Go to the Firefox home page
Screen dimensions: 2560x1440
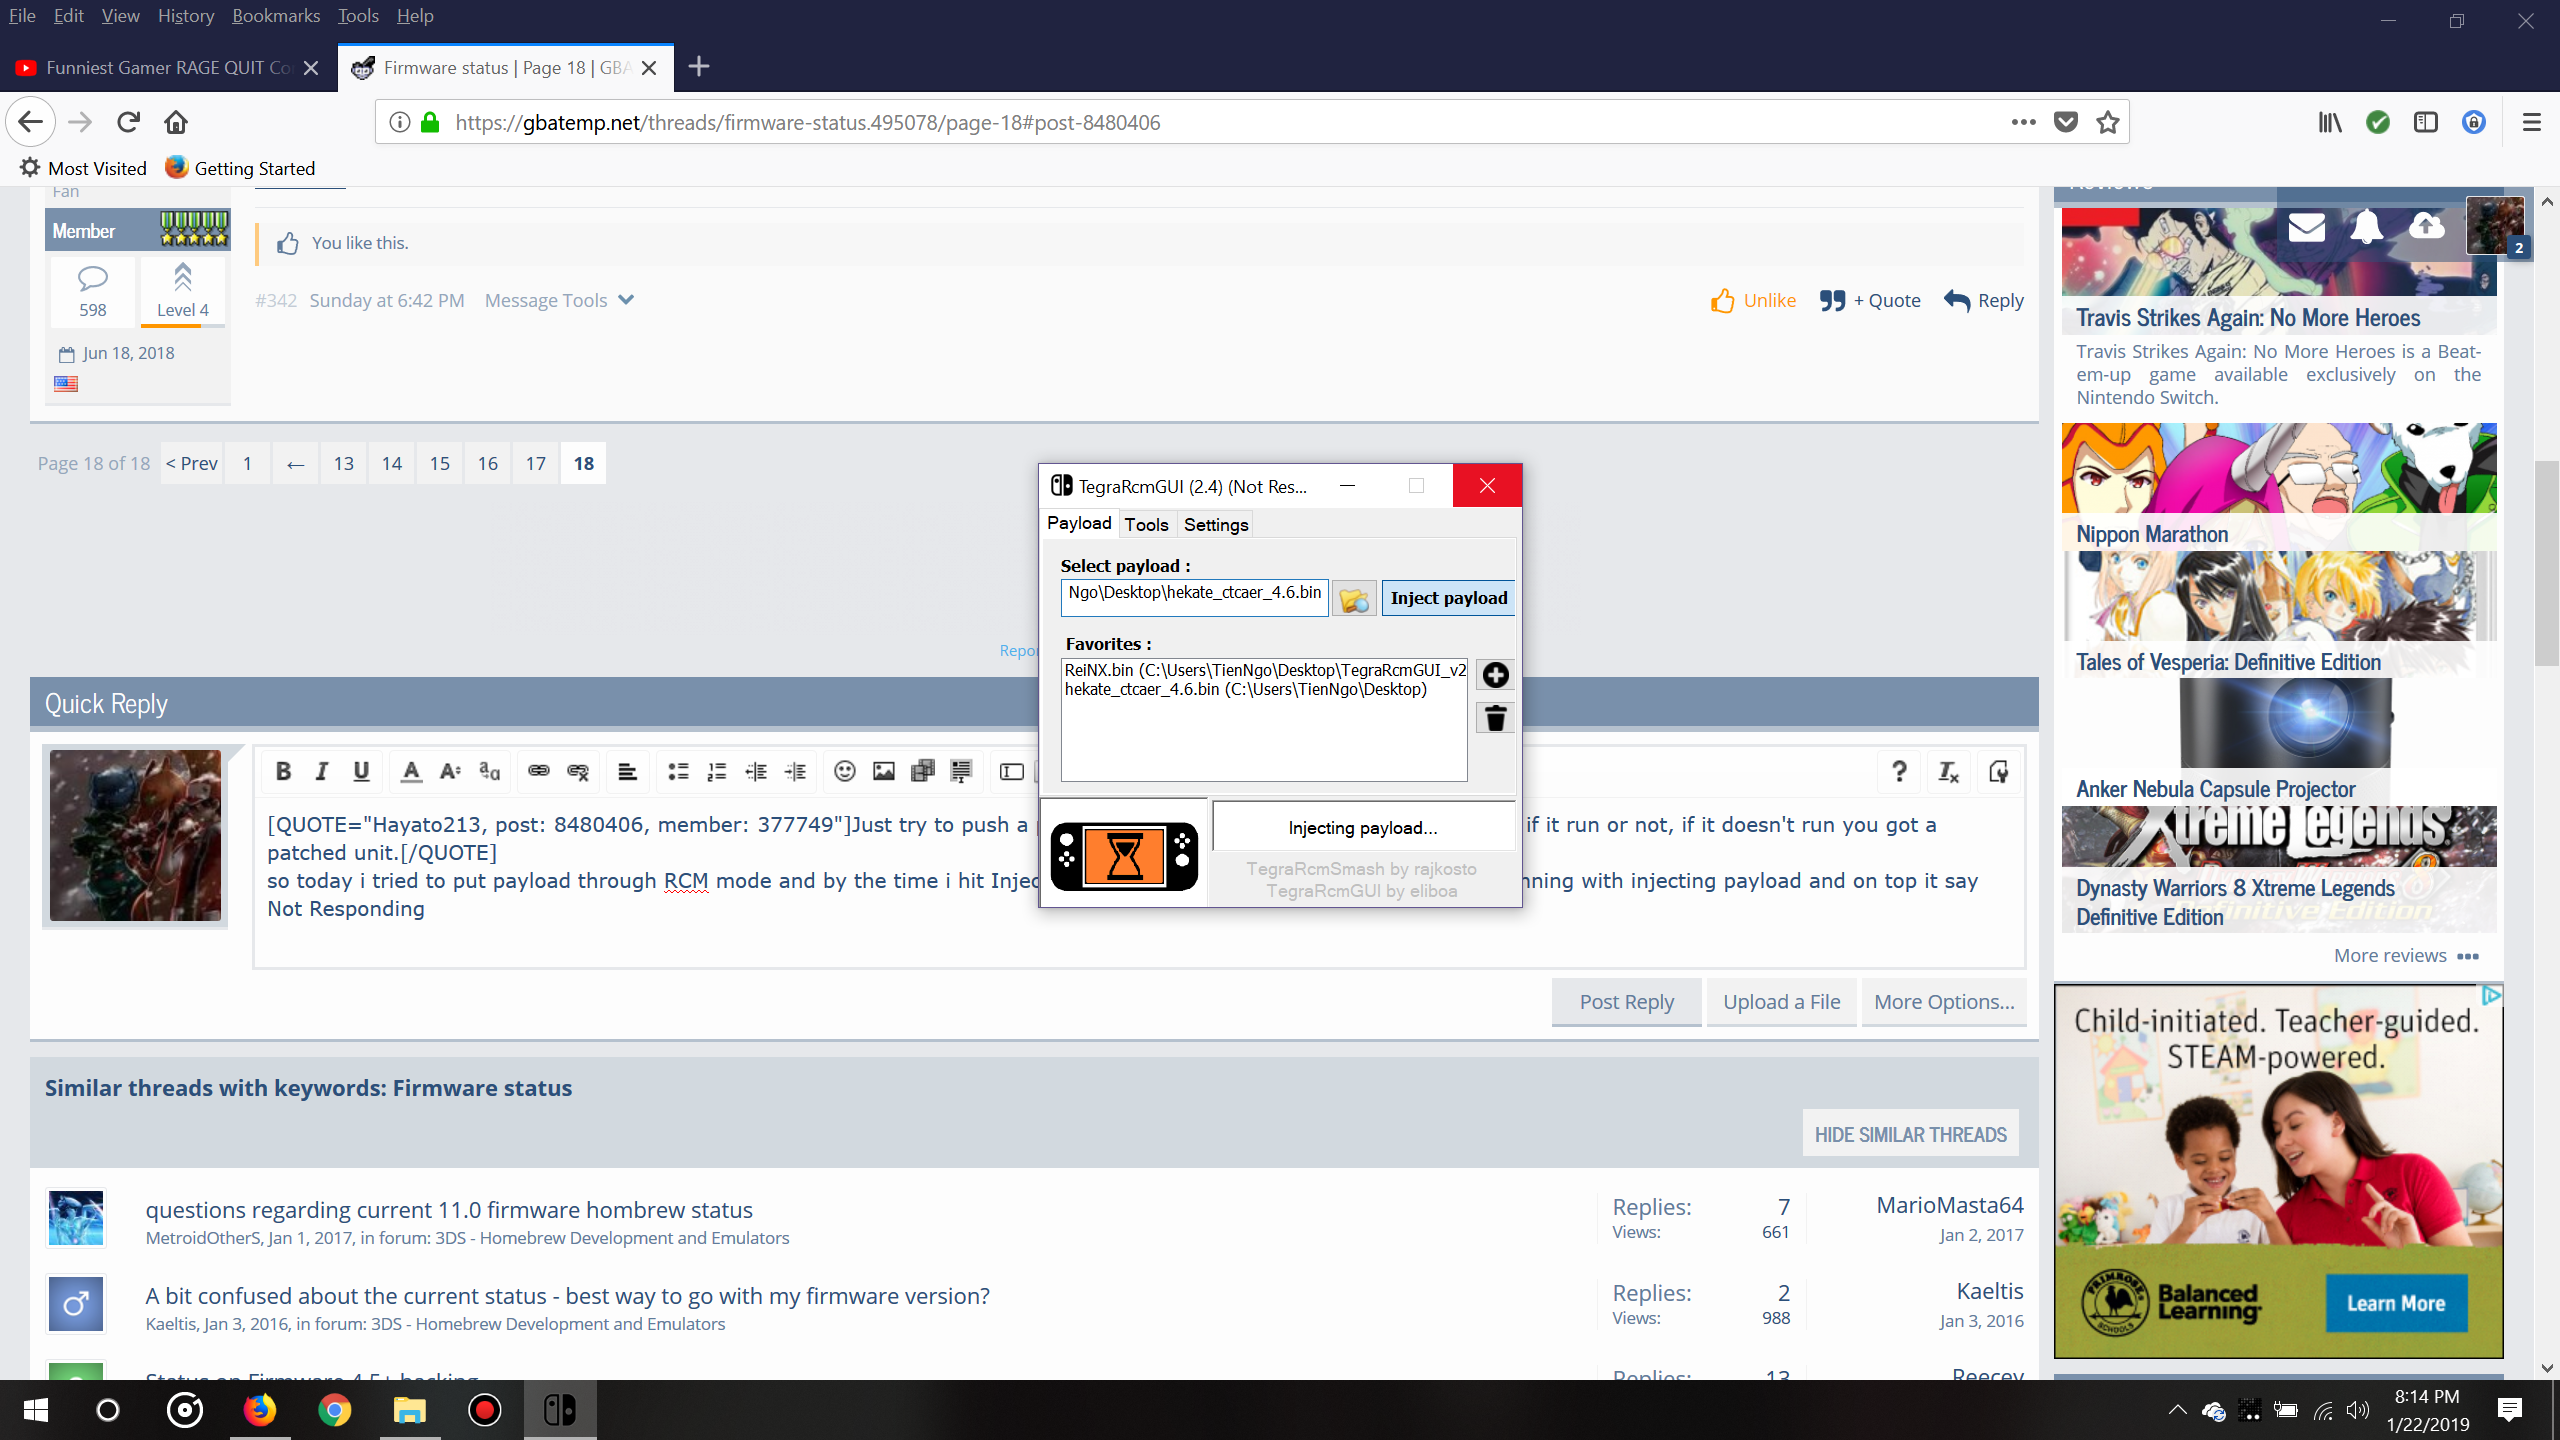(x=176, y=122)
